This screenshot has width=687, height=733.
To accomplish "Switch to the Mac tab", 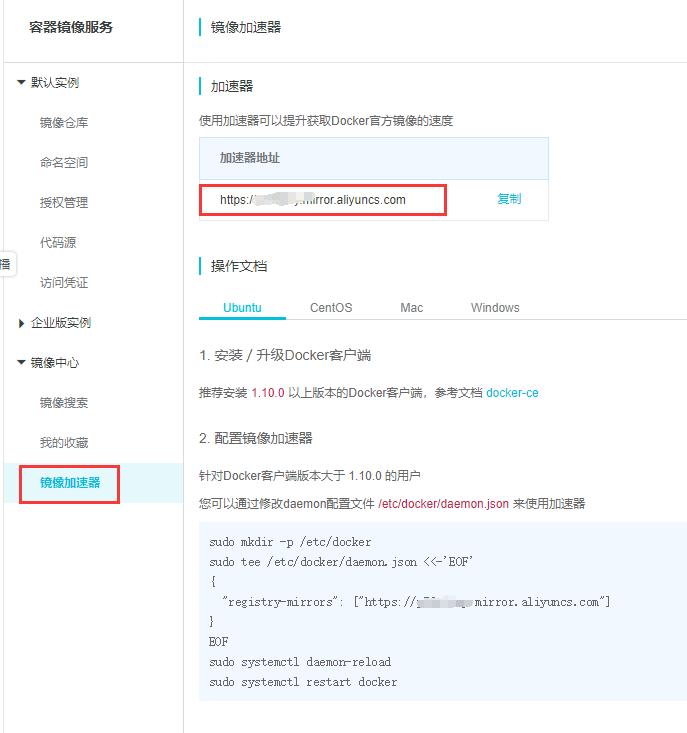I will 412,308.
